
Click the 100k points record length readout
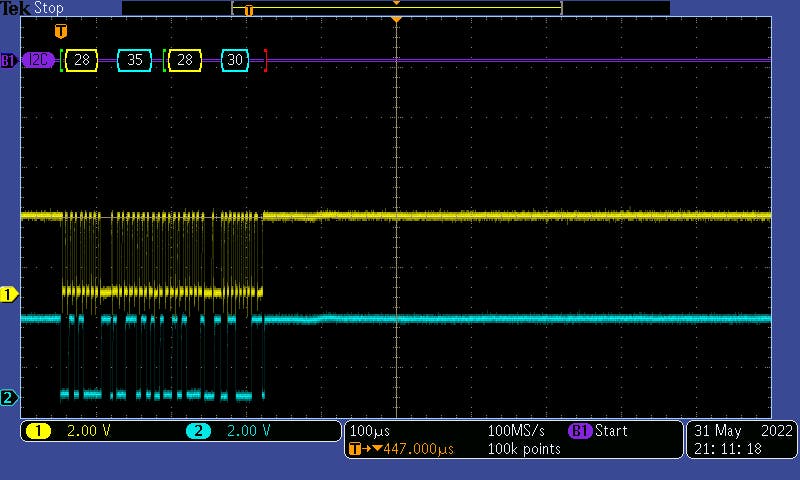coord(524,449)
